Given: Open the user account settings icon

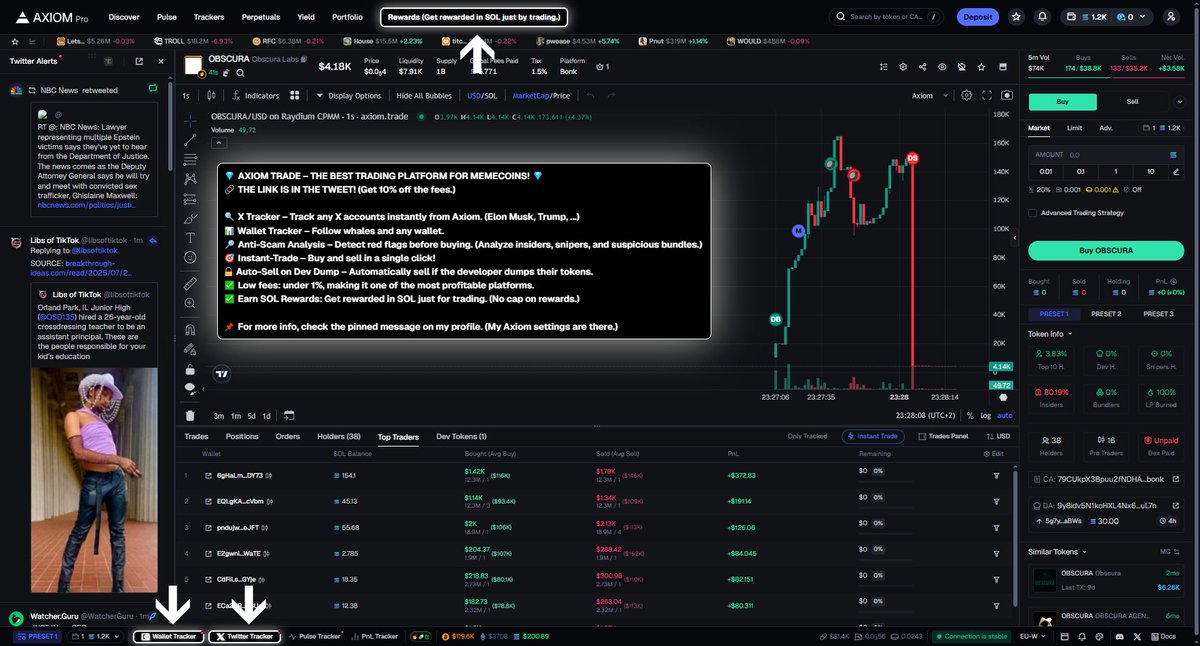Looking at the screenshot, I should [1172, 17].
